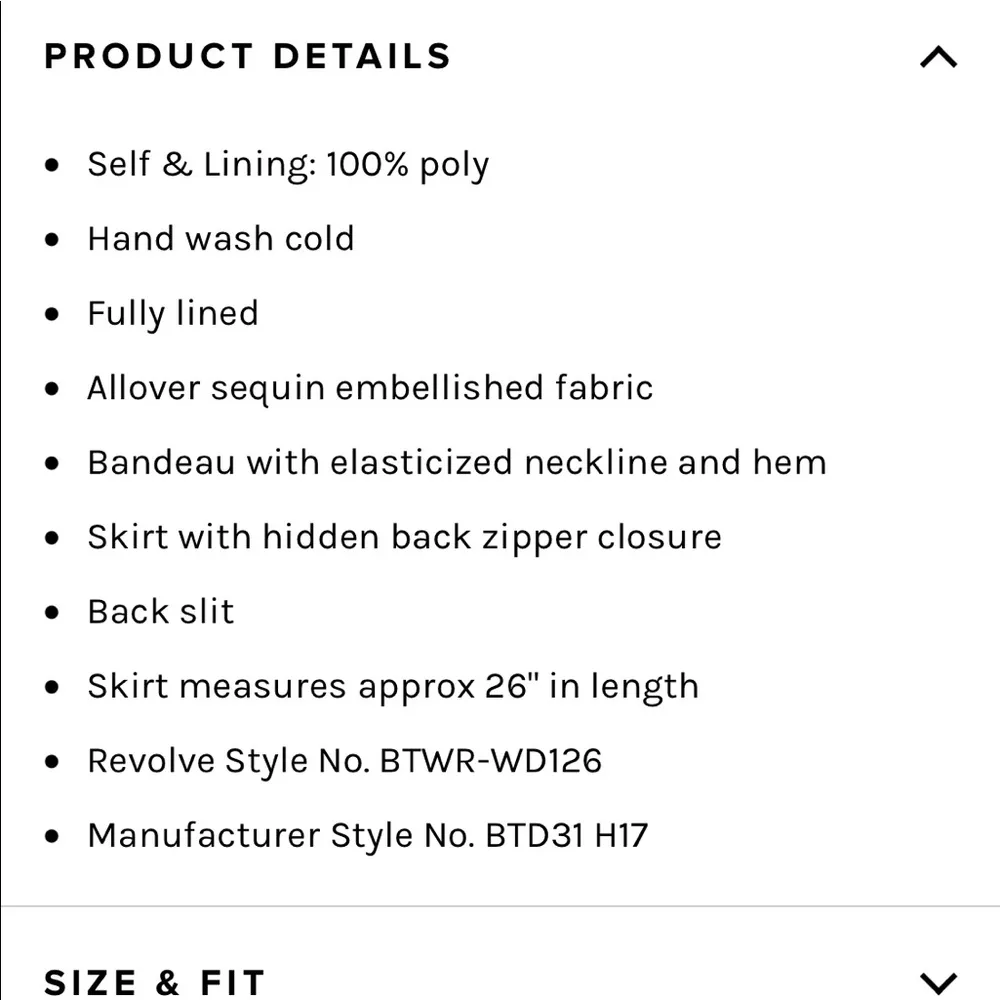Image resolution: width=1000 pixels, height=1000 pixels.
Task: Click the Product Details heading
Action: [247, 57]
